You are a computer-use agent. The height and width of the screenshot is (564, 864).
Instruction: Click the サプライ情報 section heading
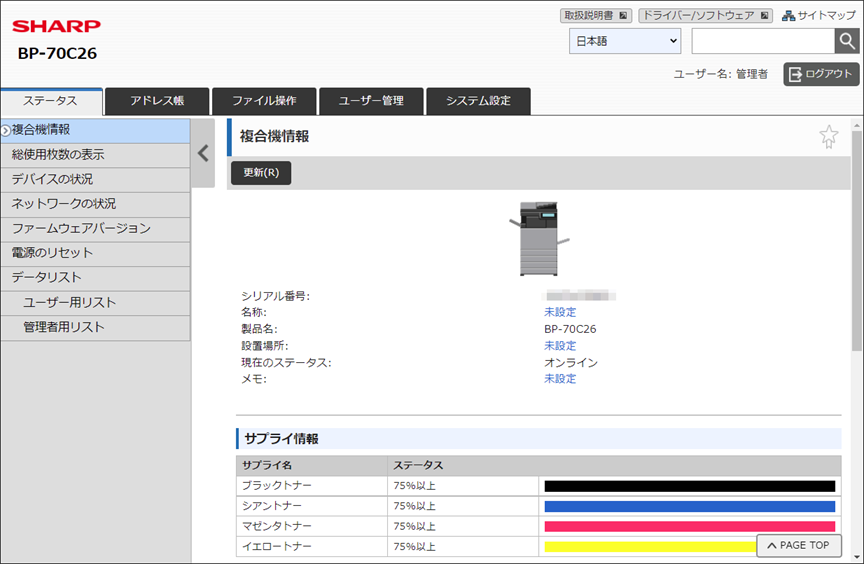(x=282, y=439)
